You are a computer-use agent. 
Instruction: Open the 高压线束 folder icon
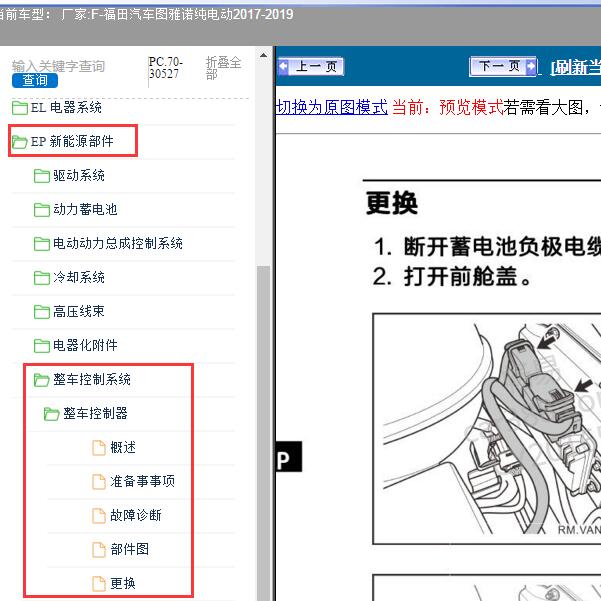click(42, 312)
